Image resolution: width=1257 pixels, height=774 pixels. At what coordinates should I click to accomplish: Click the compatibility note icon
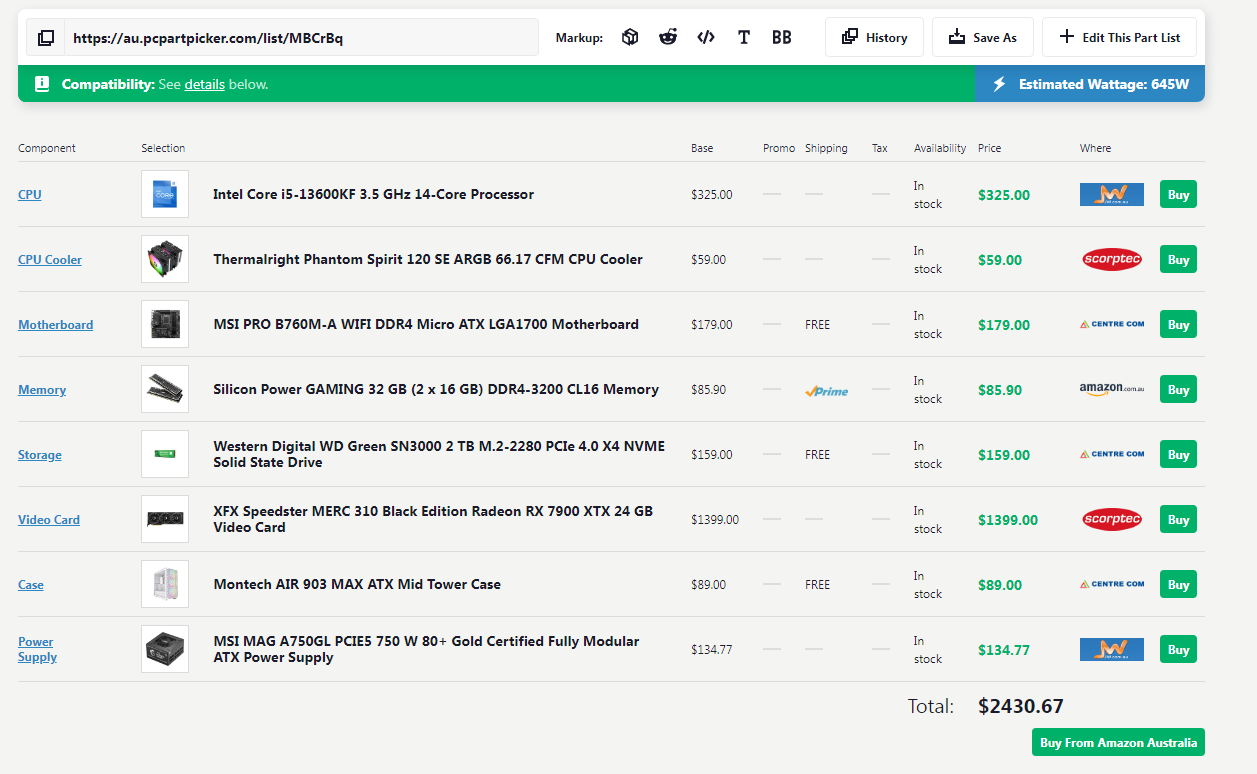point(42,84)
